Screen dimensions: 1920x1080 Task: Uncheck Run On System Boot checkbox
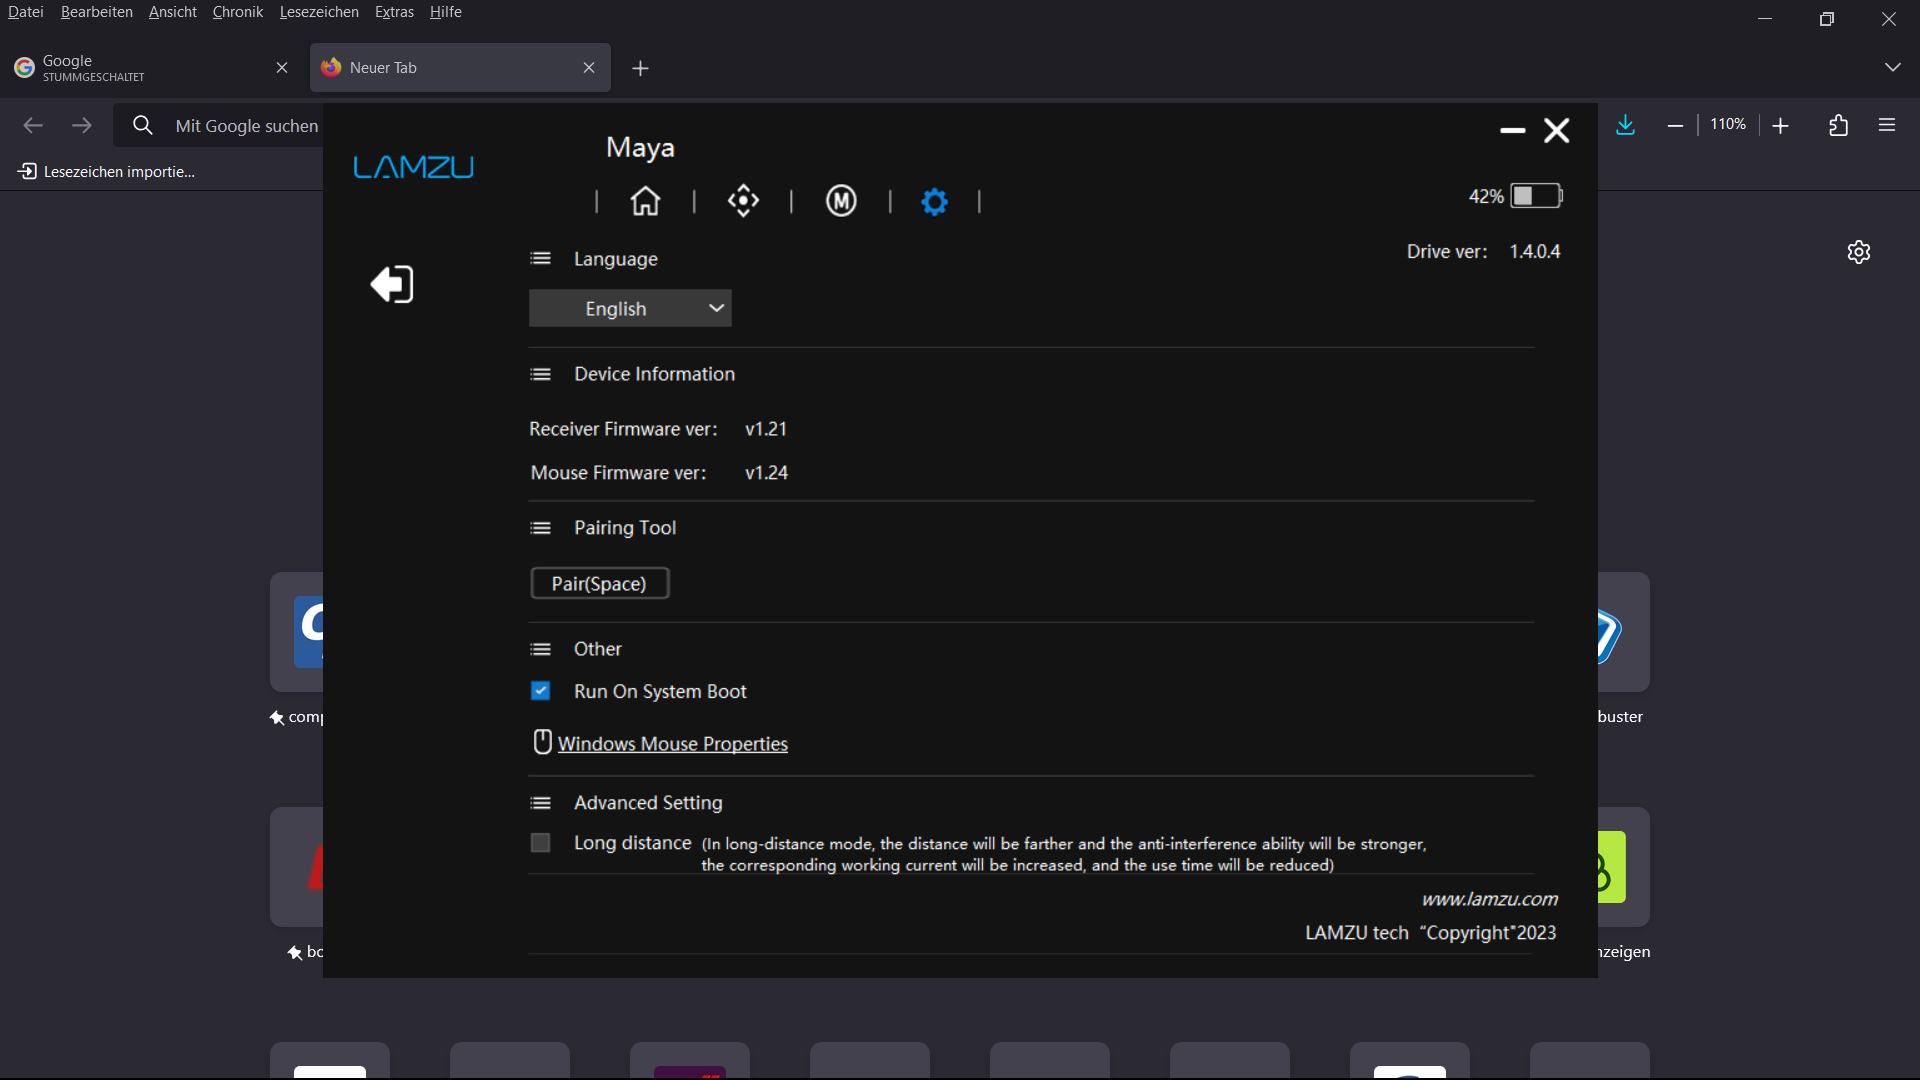click(540, 691)
